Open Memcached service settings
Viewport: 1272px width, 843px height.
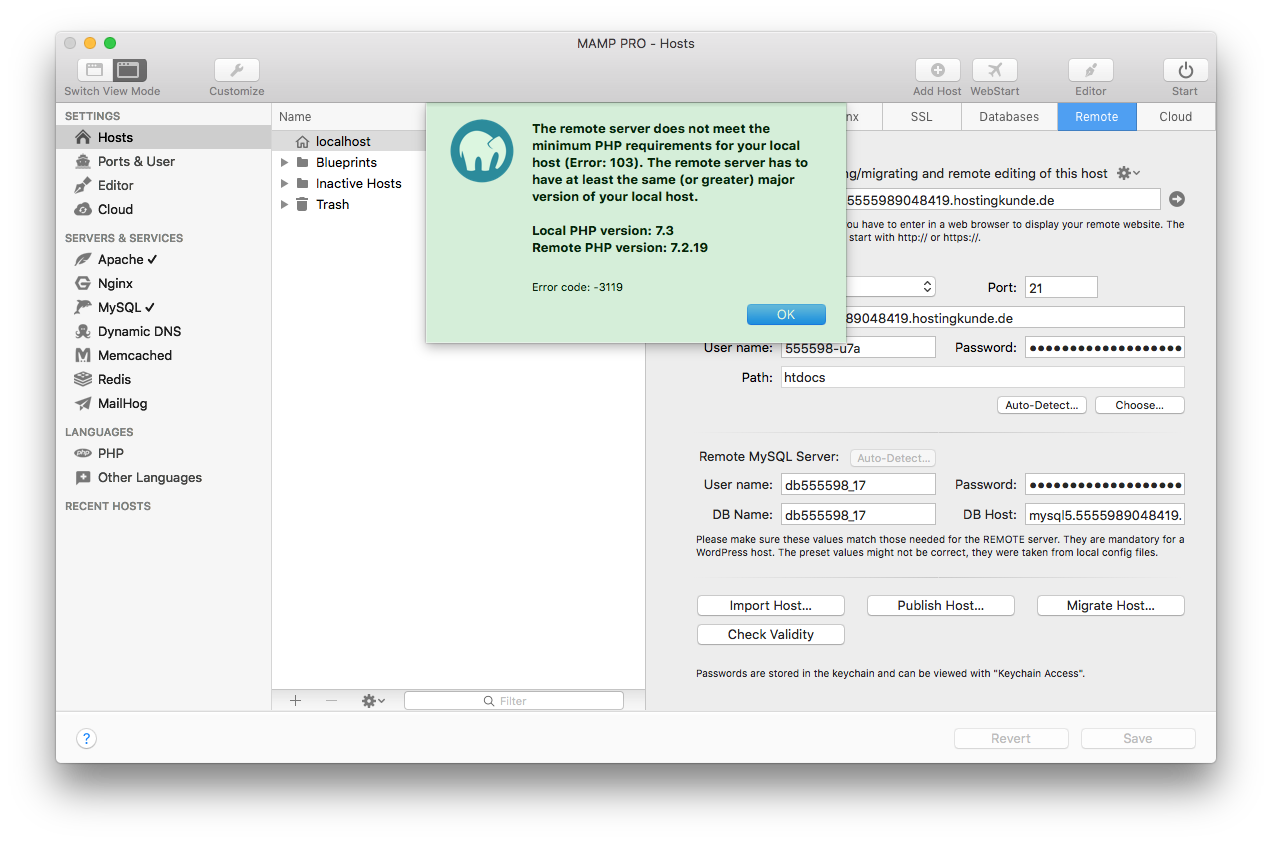click(136, 355)
